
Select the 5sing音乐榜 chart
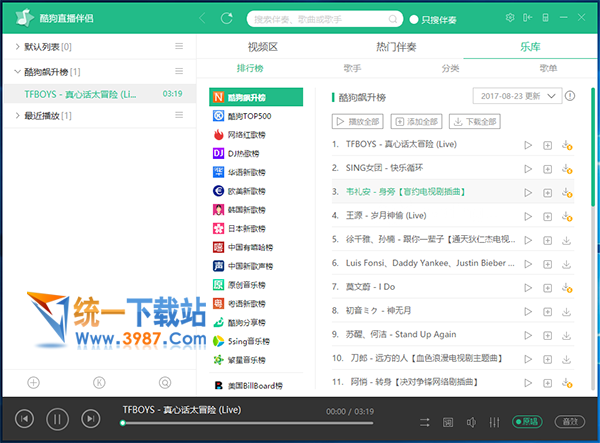[256, 341]
